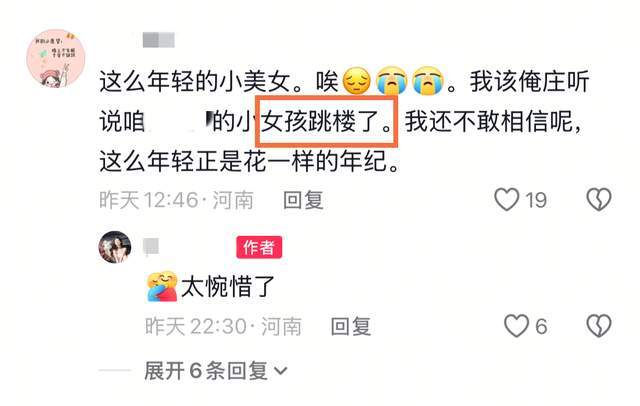Viewport: 640px width, 406px height.
Task: Reply to the top comment via 回复
Action: tap(303, 200)
